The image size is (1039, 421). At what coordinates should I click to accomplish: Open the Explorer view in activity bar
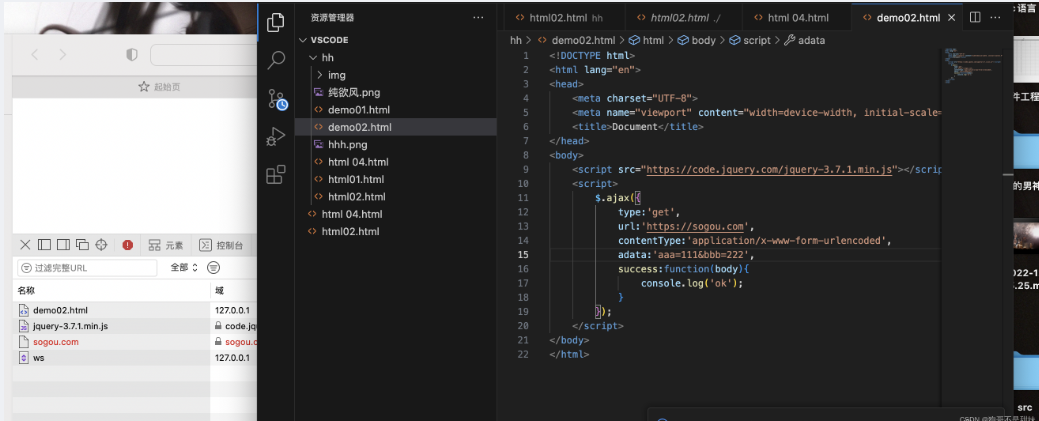click(276, 23)
